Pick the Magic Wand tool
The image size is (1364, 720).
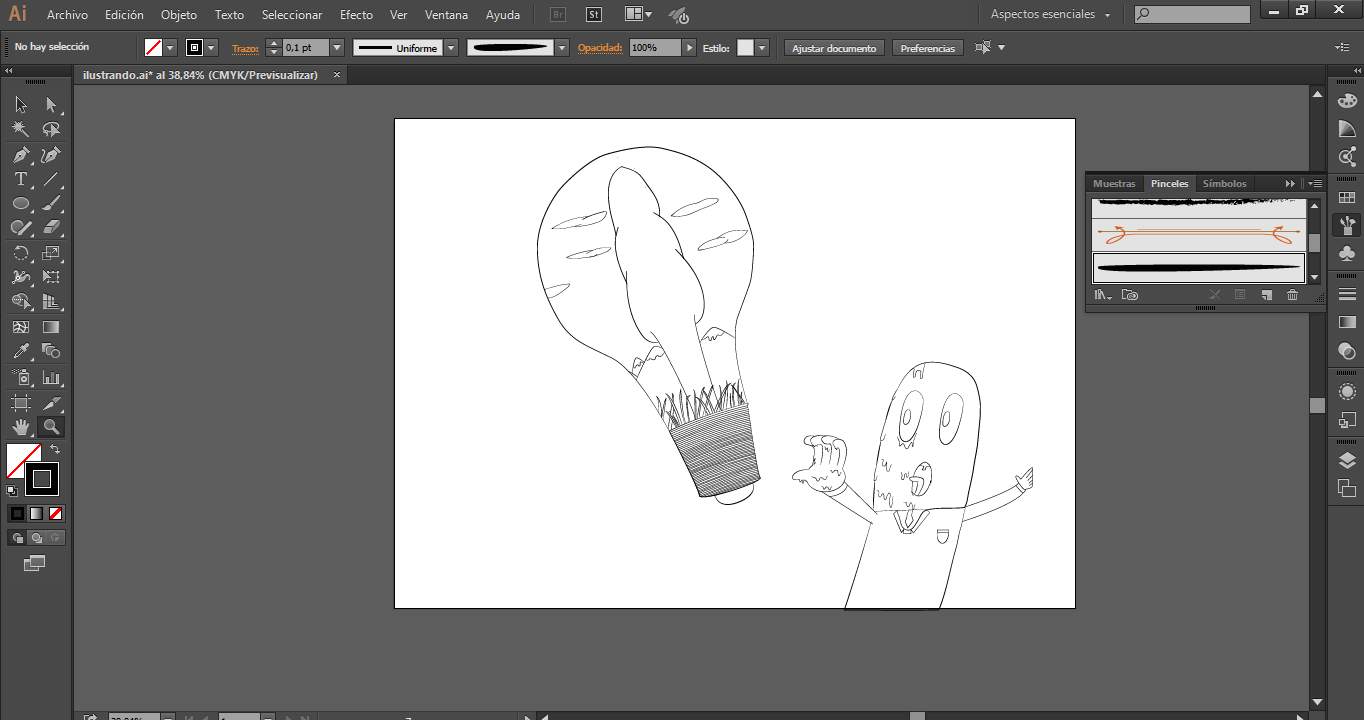[20, 130]
